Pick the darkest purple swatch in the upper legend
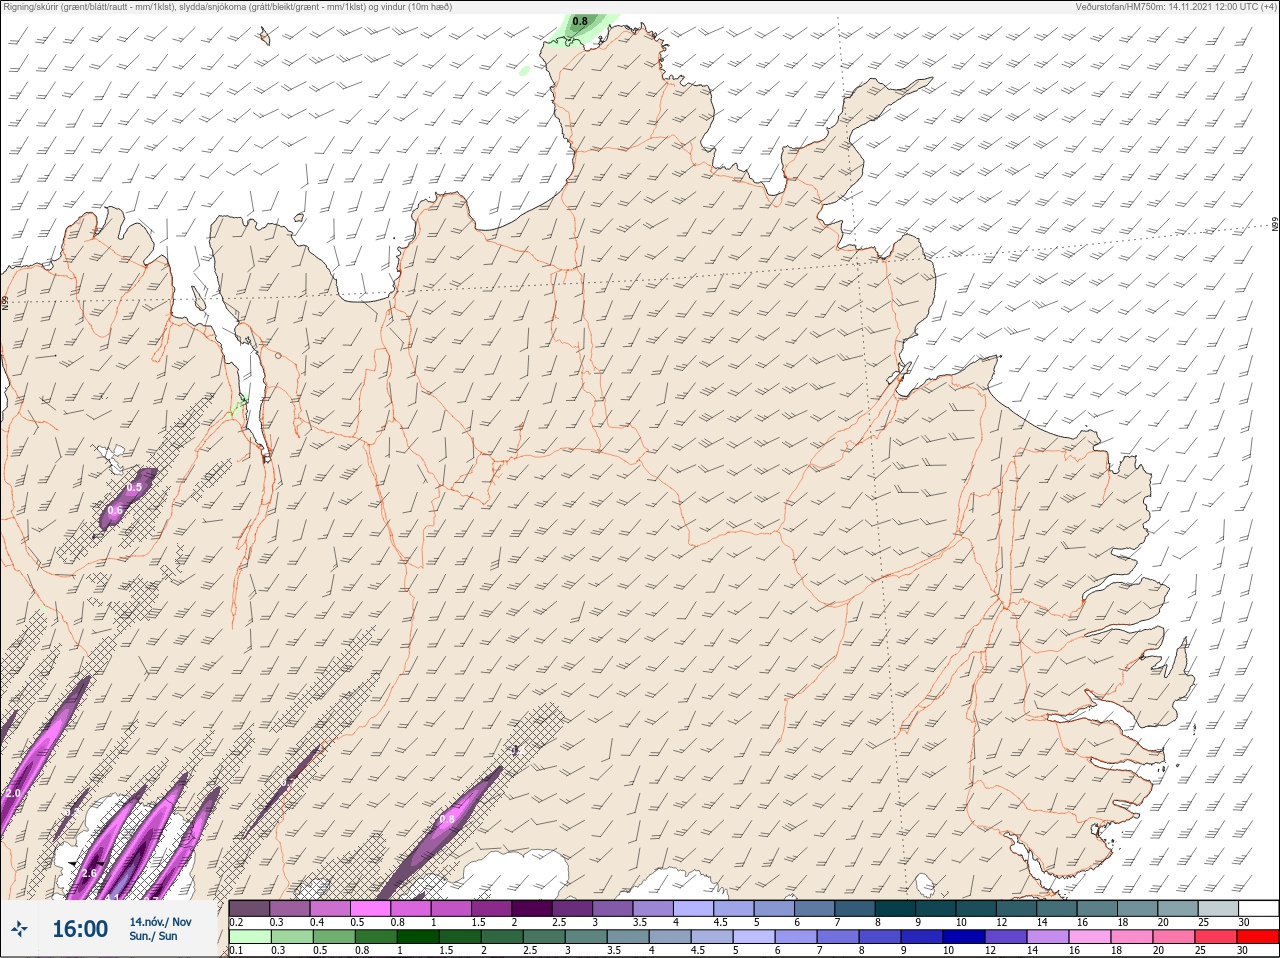1280x958 pixels. (x=532, y=908)
